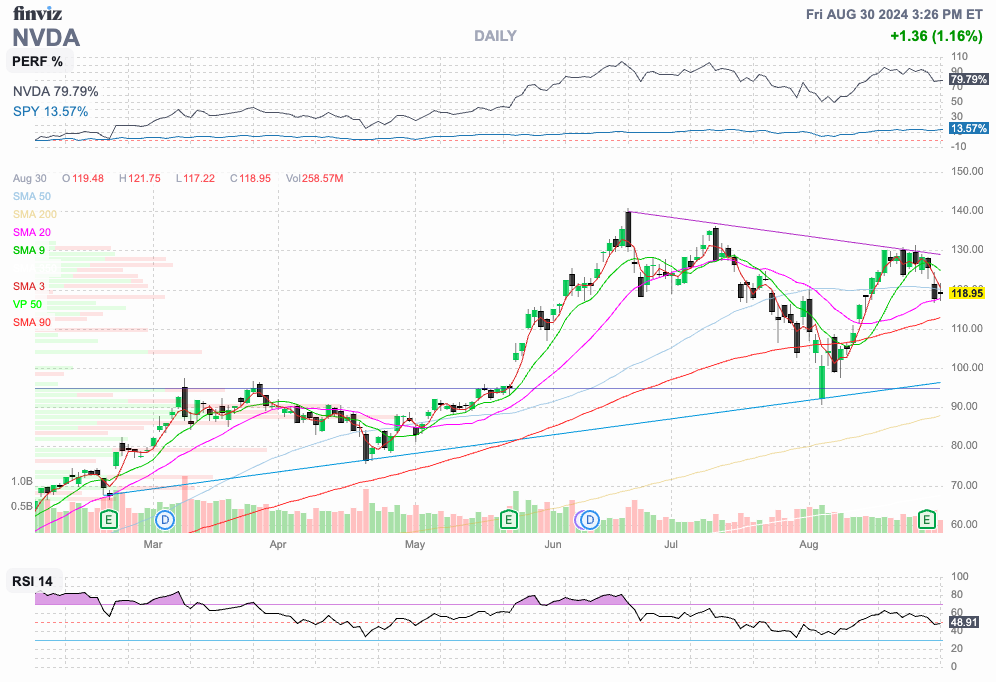Click the 100.00 price axis label
This screenshot has height=682, width=996.
point(967,368)
